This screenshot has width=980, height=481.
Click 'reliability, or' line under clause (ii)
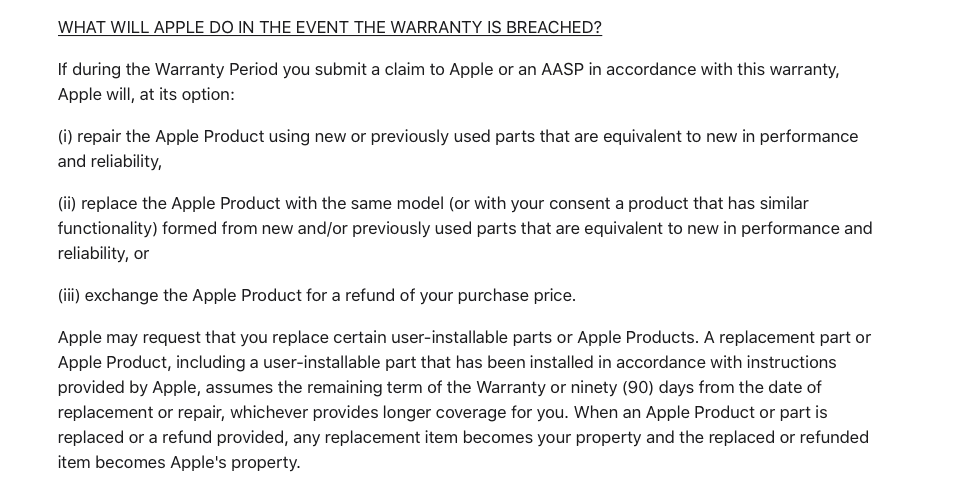pyautogui.click(x=103, y=253)
